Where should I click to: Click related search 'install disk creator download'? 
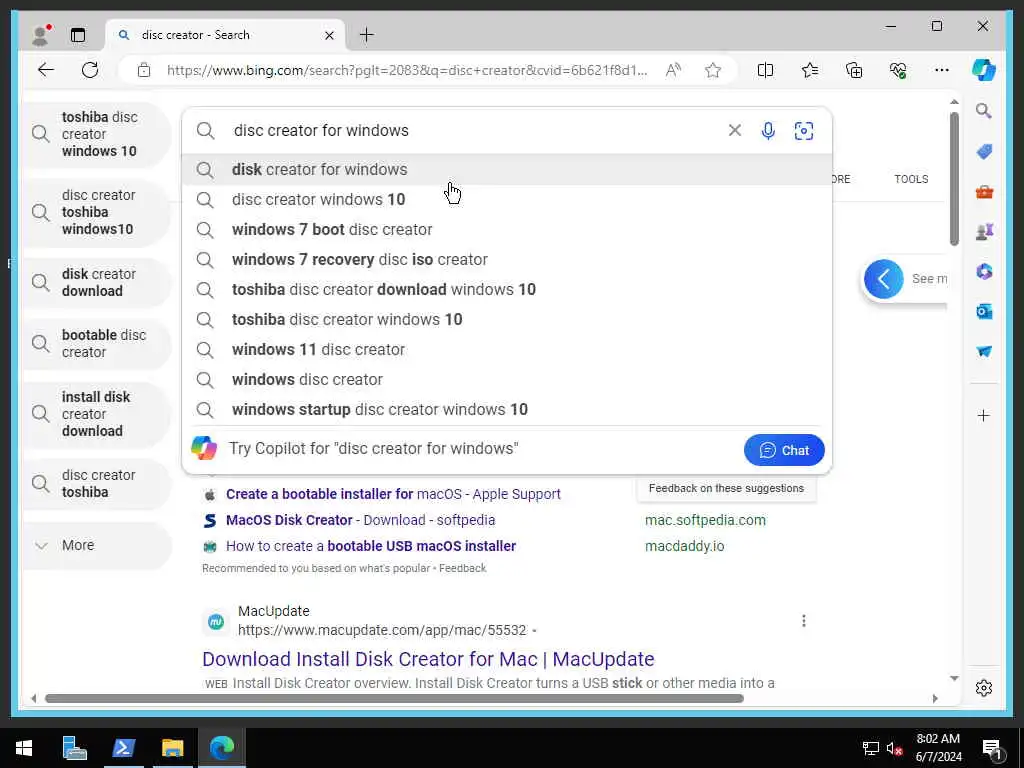[97, 414]
